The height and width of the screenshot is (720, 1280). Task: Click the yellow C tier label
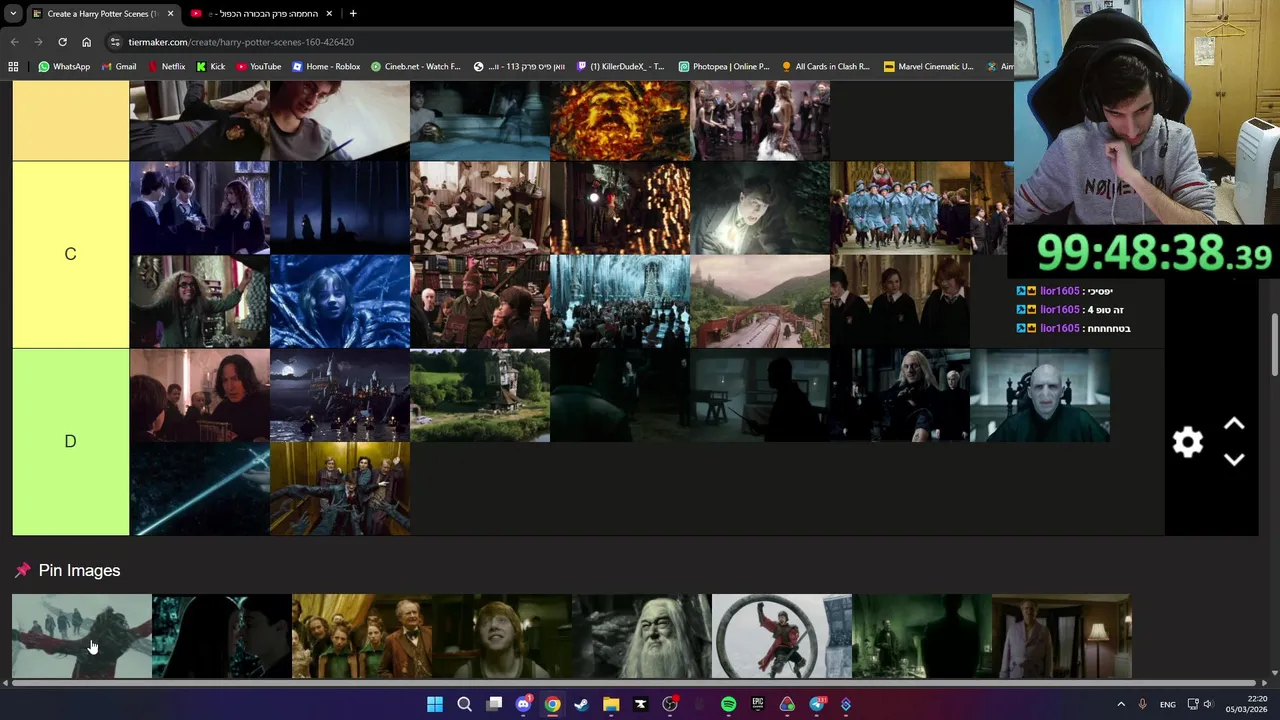click(x=70, y=254)
